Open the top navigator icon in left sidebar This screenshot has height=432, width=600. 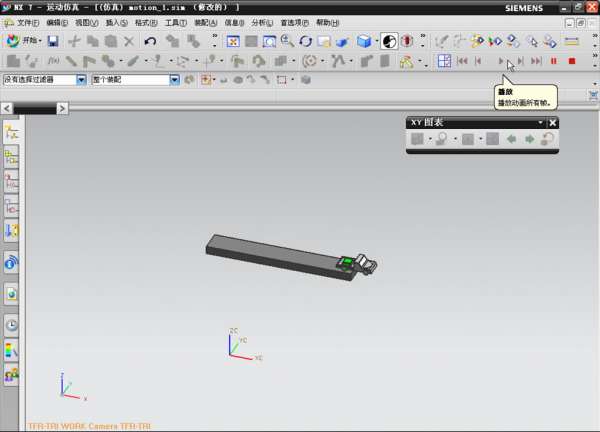point(11,133)
